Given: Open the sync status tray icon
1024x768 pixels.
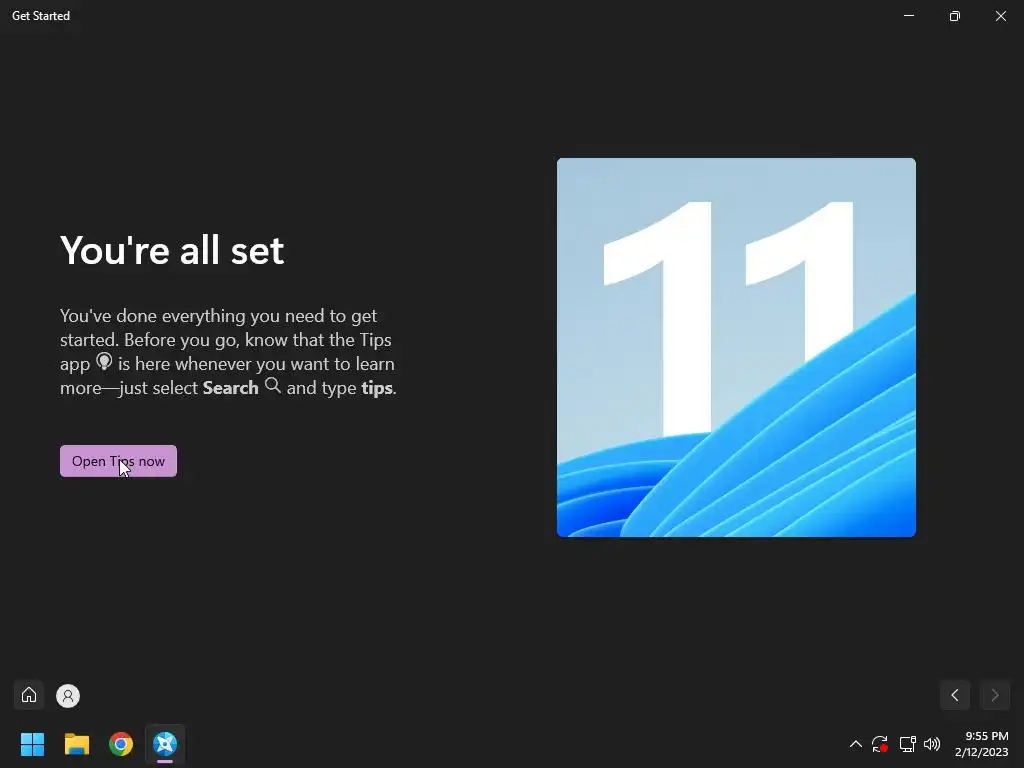Looking at the screenshot, I should 880,744.
